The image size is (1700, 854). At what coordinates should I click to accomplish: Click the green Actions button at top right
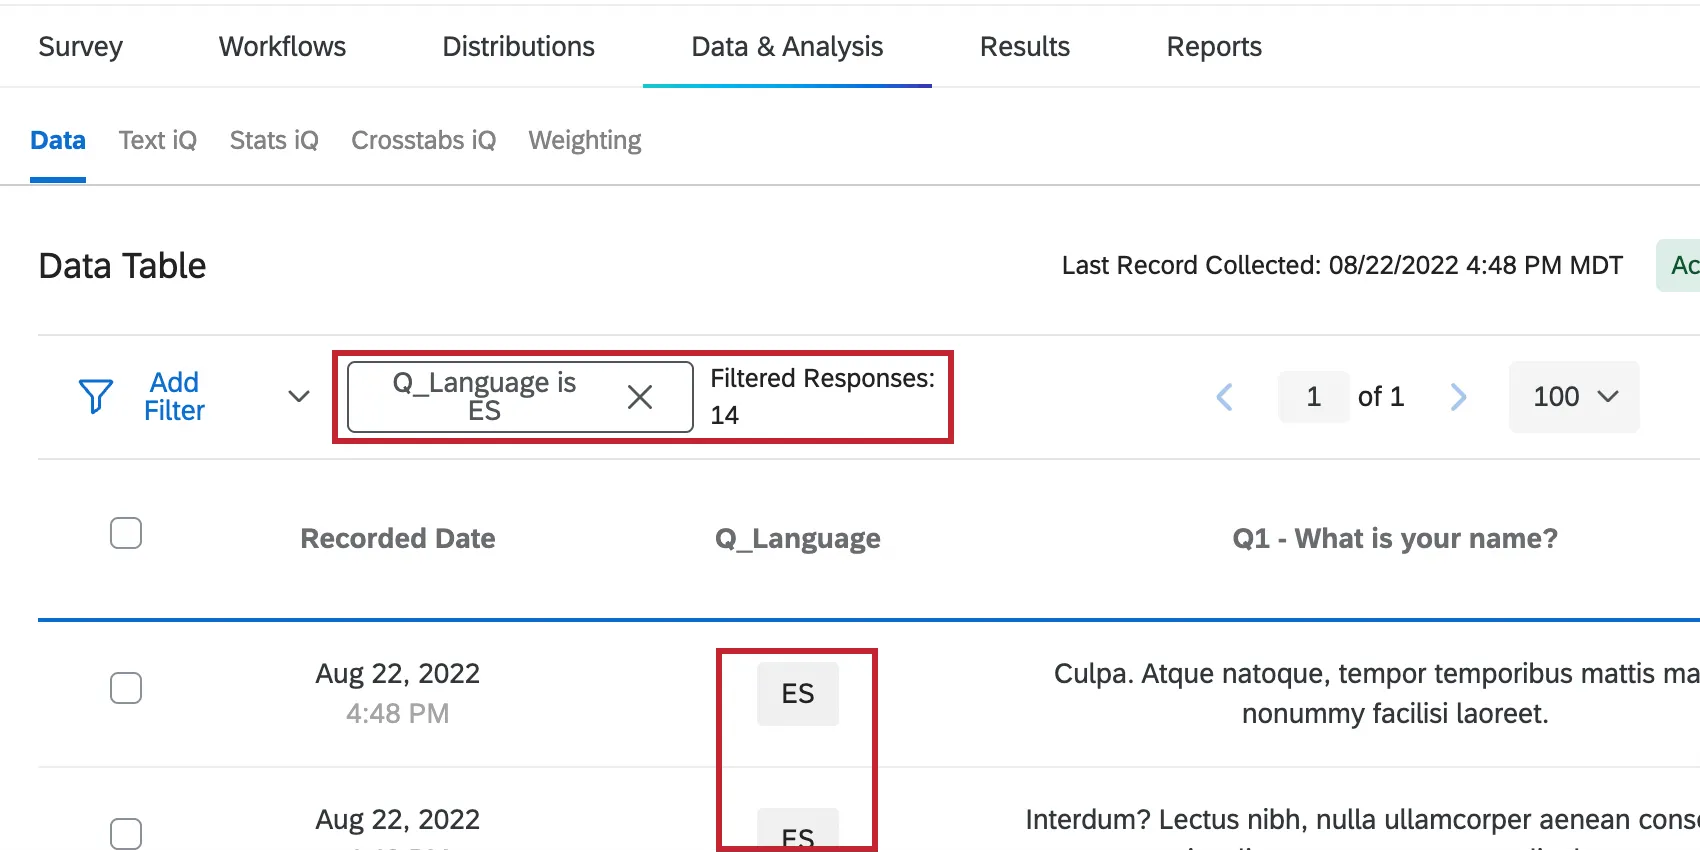(x=1683, y=265)
